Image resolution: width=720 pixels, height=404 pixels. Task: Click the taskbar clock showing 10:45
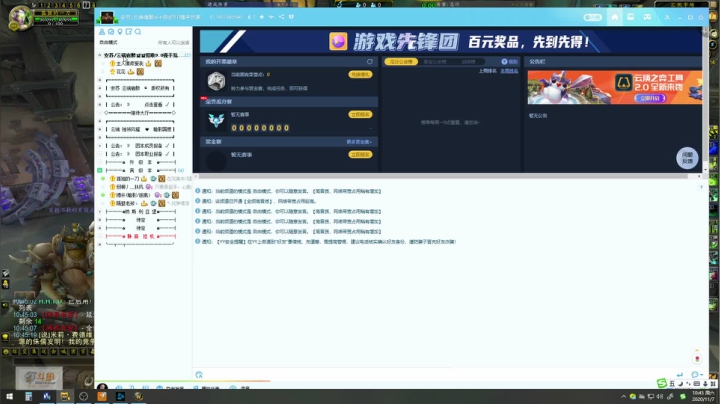pyautogui.click(x=703, y=396)
